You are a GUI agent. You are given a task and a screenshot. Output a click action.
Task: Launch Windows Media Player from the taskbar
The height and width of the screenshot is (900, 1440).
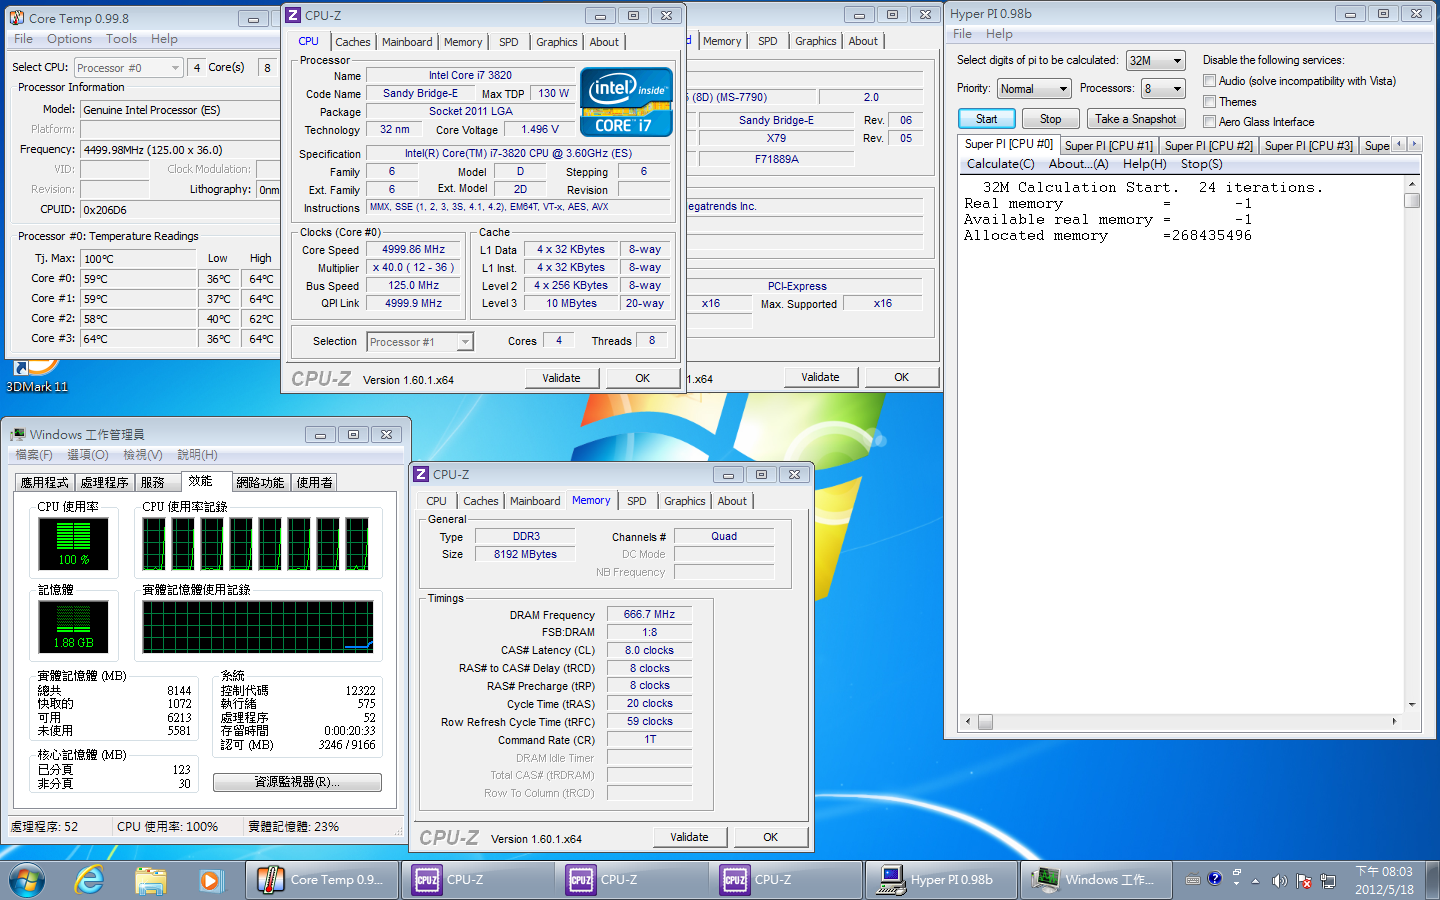click(x=210, y=880)
